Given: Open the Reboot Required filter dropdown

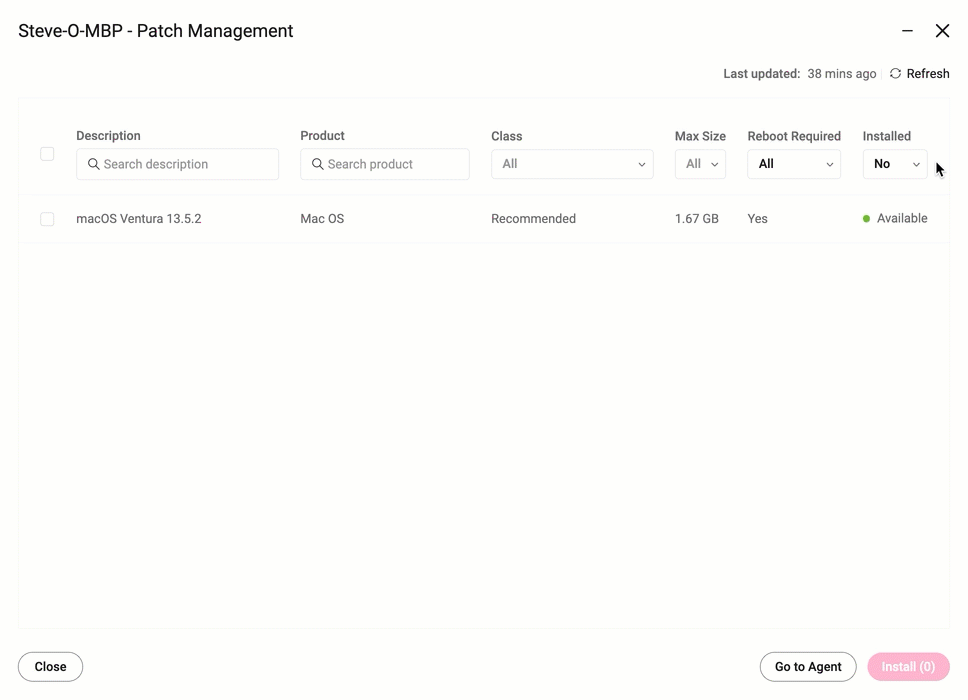Looking at the screenshot, I should 794,164.
